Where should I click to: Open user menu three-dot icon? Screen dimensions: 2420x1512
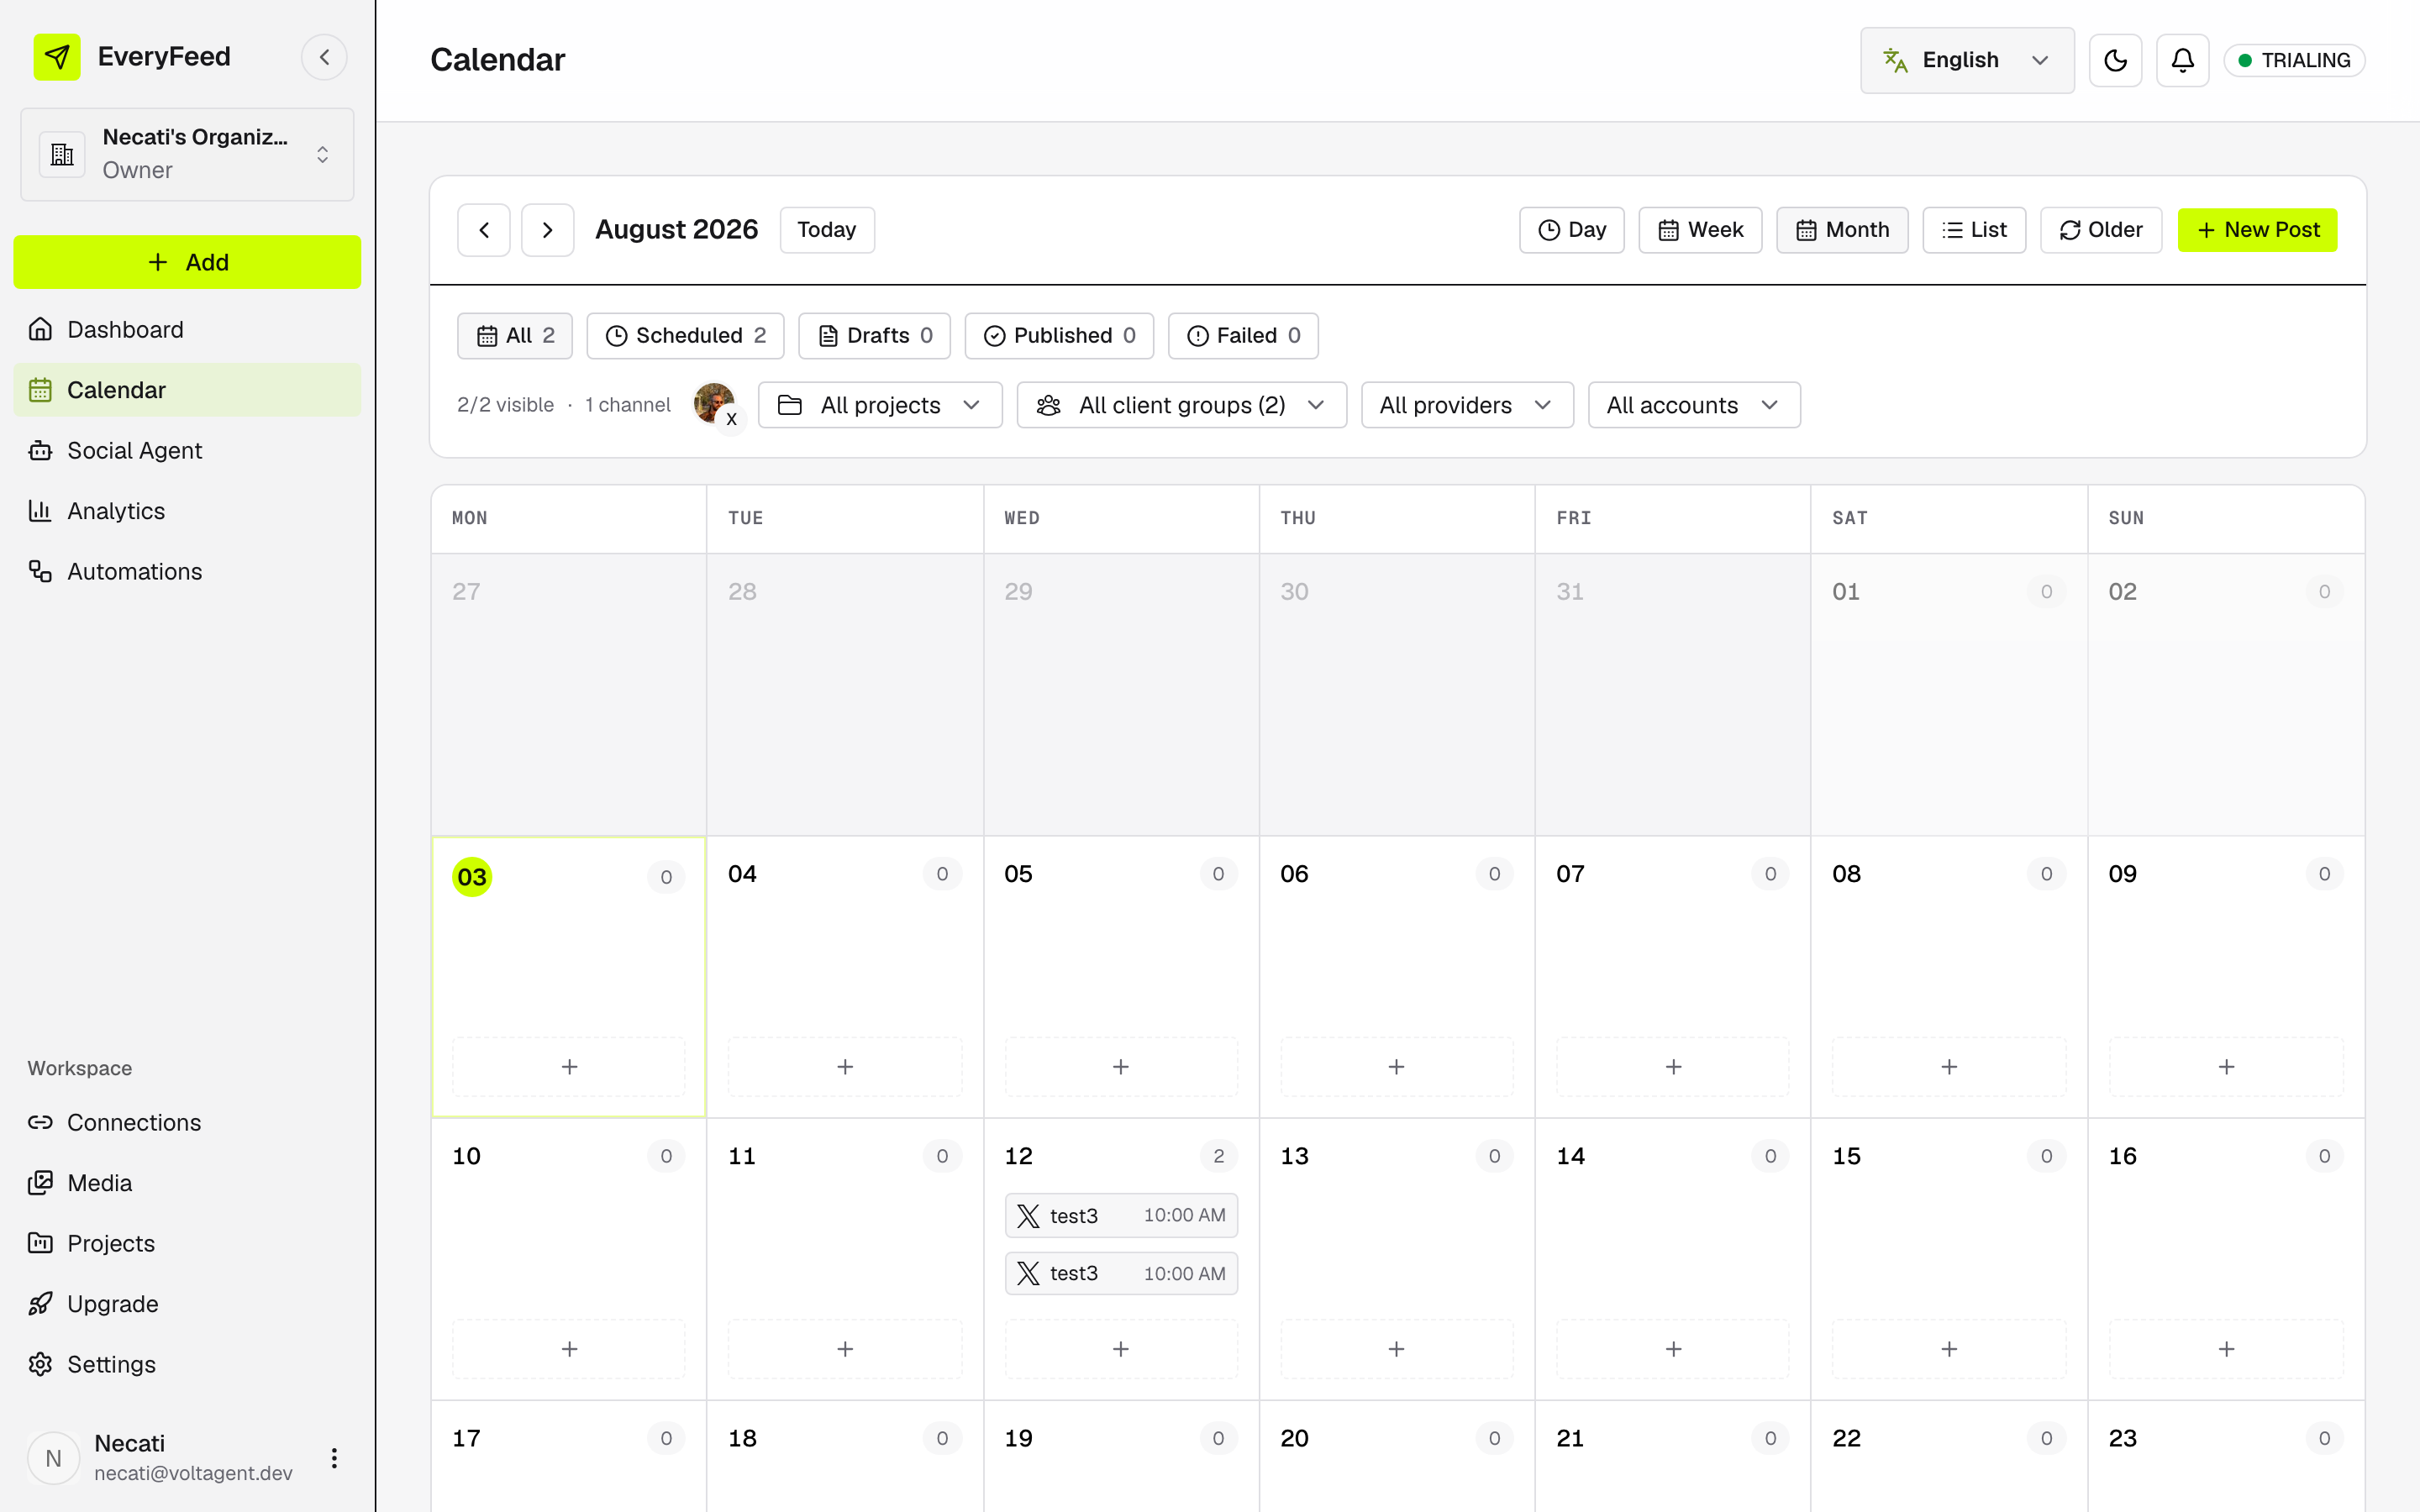tap(334, 1458)
